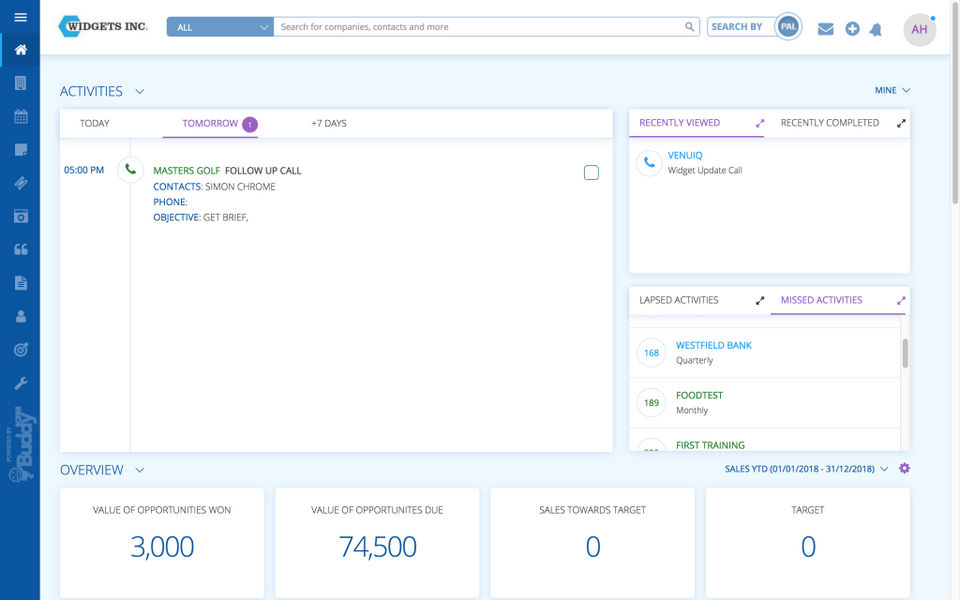Open the Masters Golf company link
This screenshot has height=600, width=960.
[187, 171]
